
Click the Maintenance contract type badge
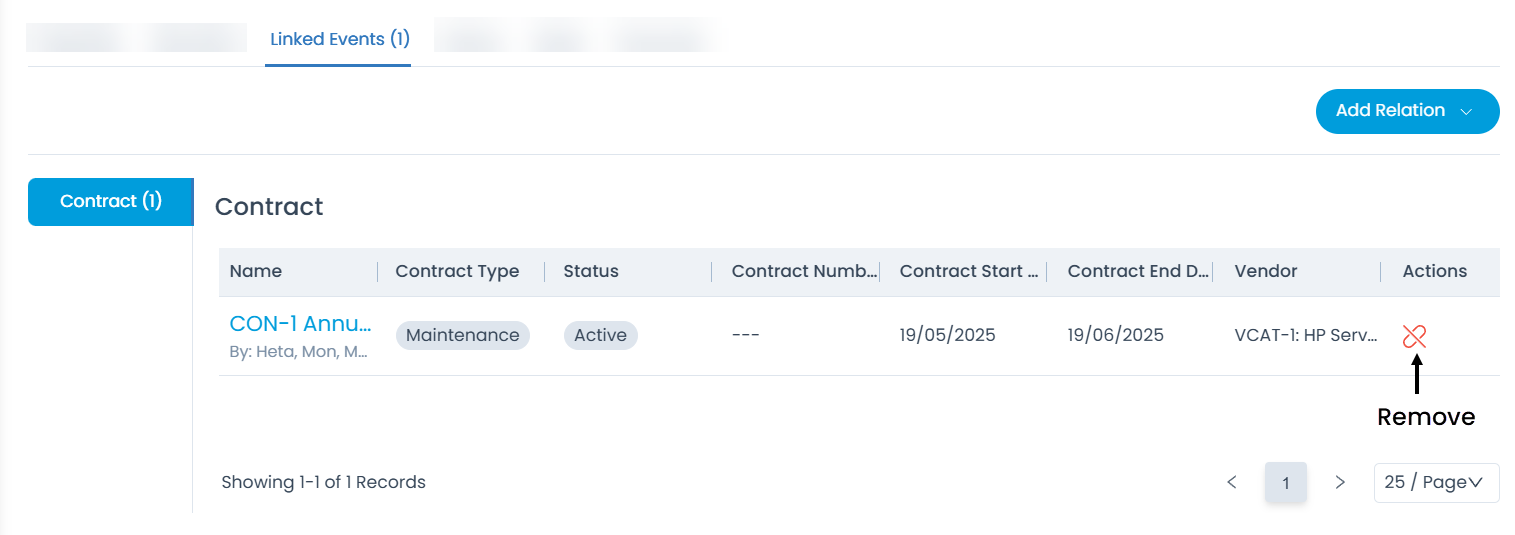coord(463,335)
